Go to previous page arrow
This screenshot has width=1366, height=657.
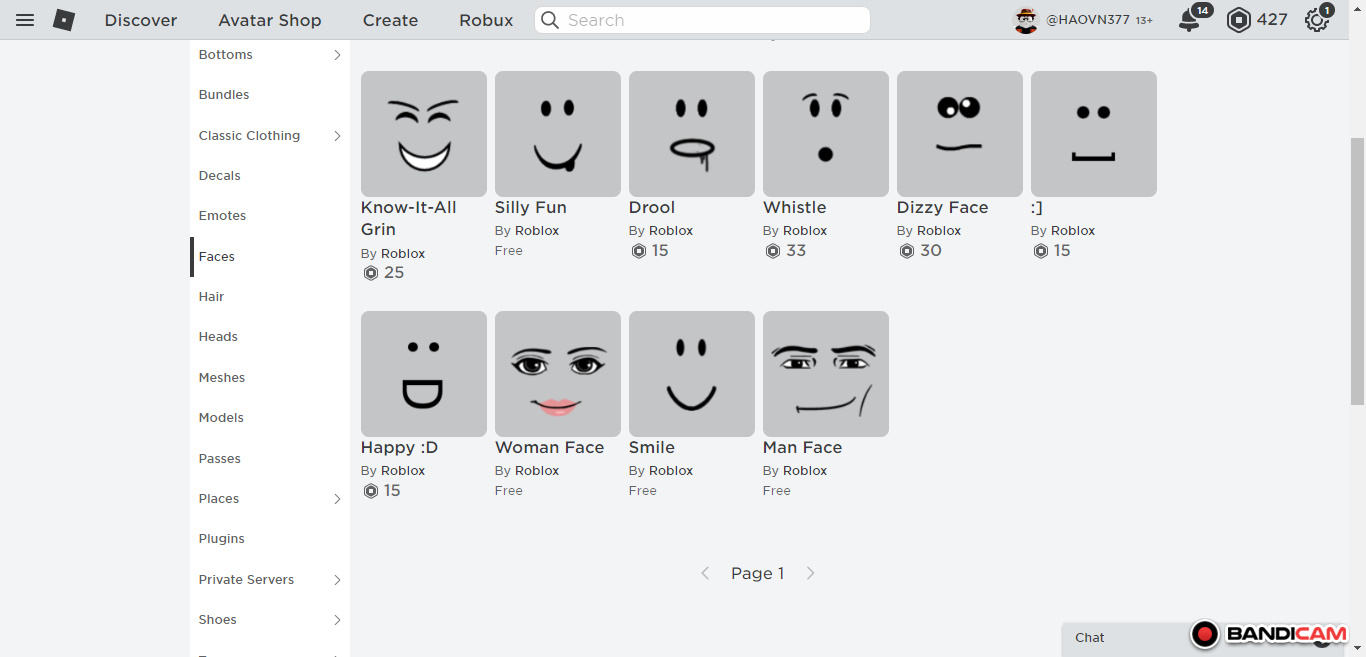[x=705, y=573]
